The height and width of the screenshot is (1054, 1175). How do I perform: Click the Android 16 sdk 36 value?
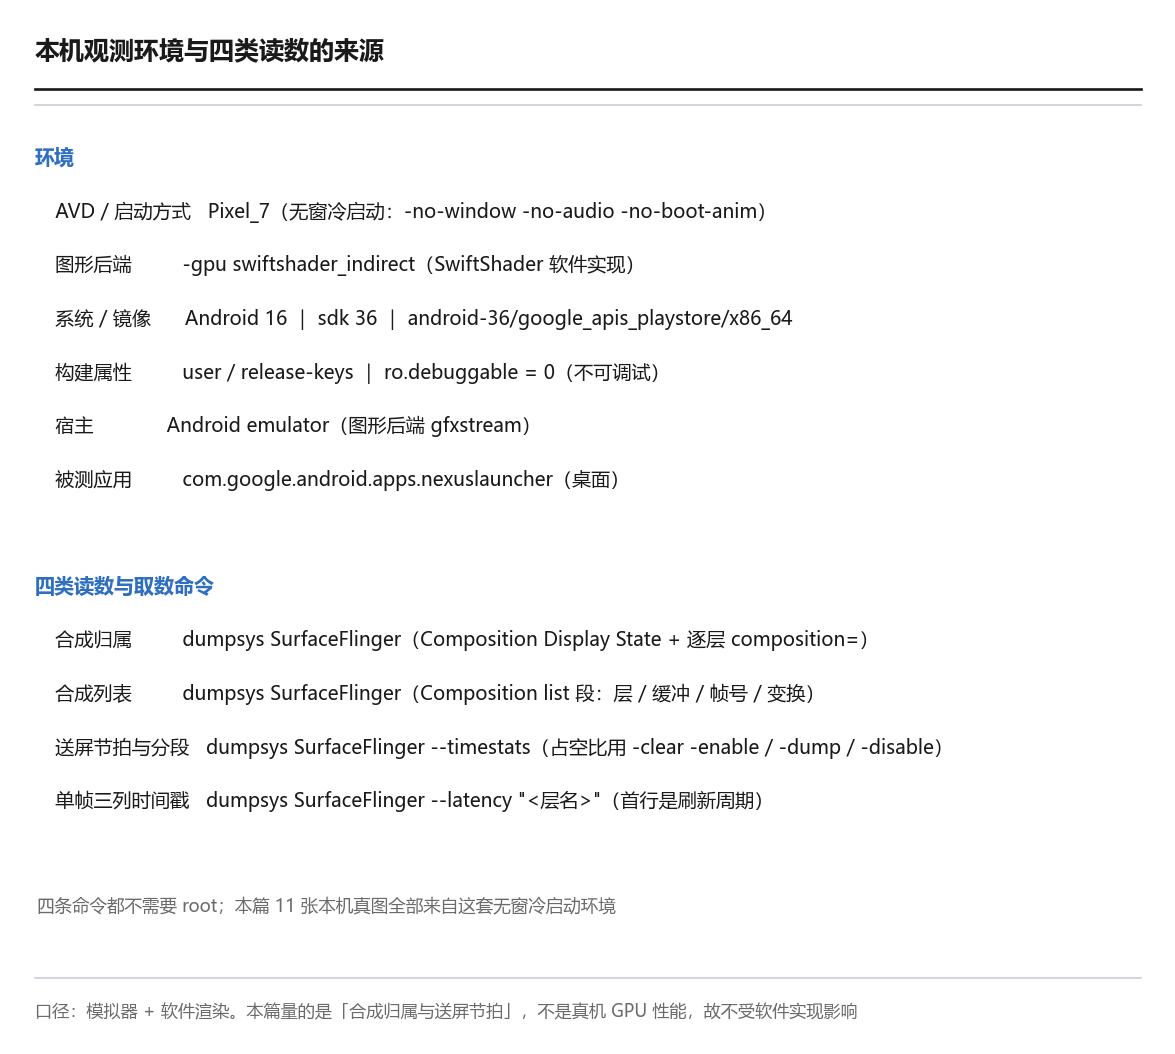coord(489,318)
